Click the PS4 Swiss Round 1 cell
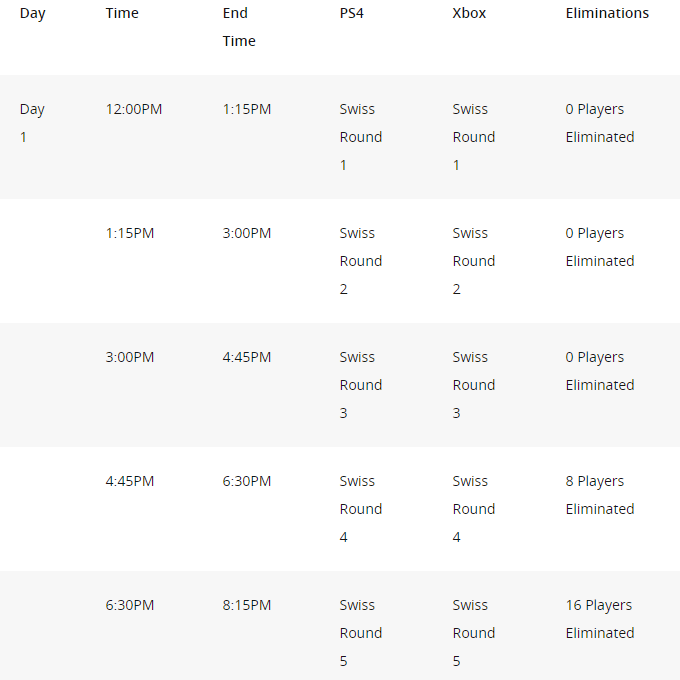Image resolution: width=680 pixels, height=680 pixels. point(360,137)
